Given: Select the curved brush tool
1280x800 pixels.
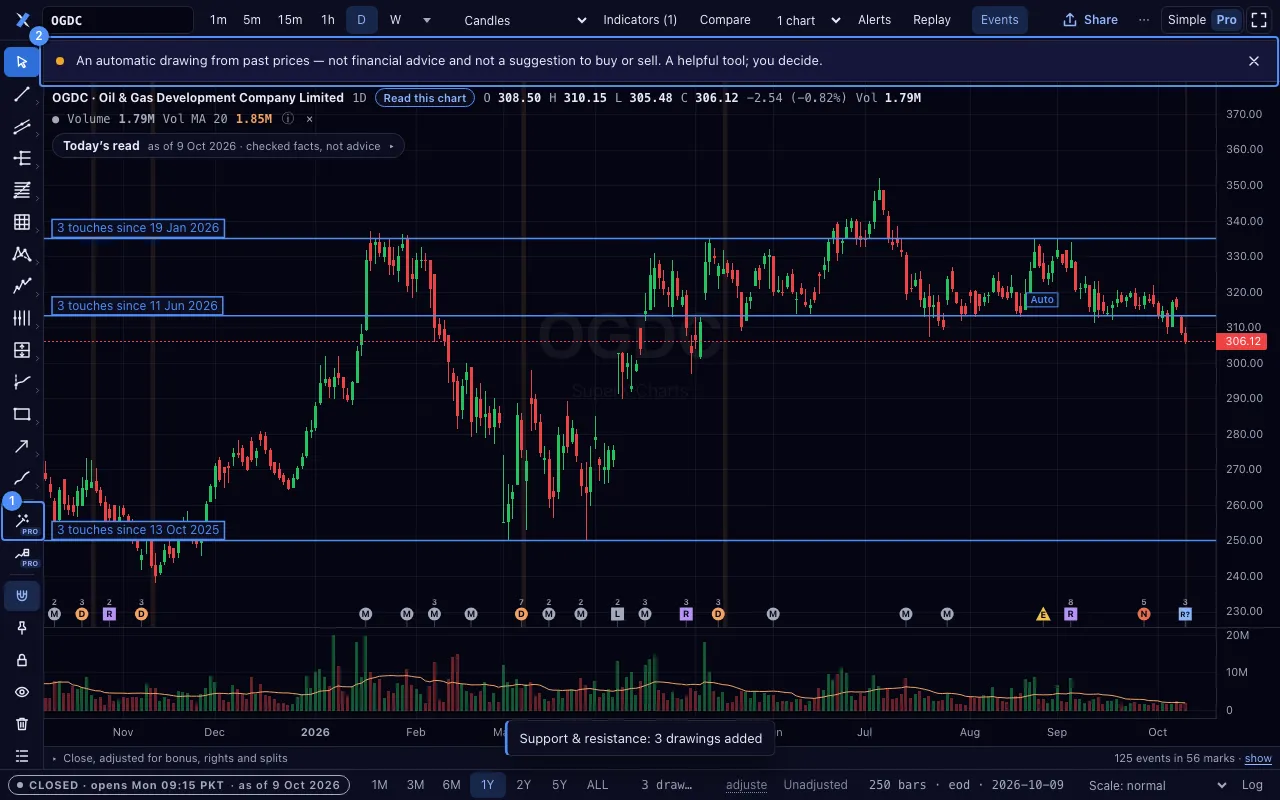Looking at the screenshot, I should (x=22, y=478).
